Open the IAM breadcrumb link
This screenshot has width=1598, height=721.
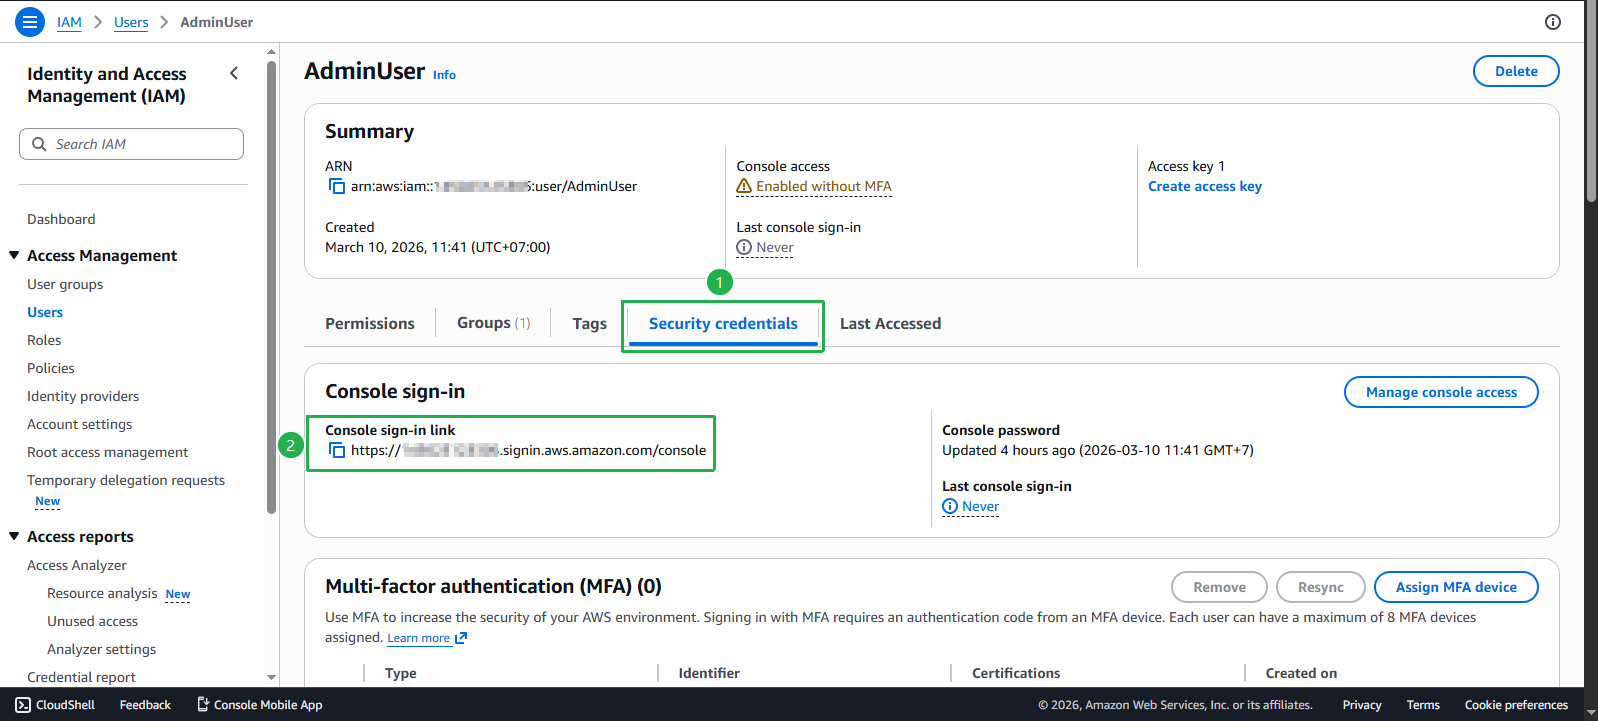point(69,22)
